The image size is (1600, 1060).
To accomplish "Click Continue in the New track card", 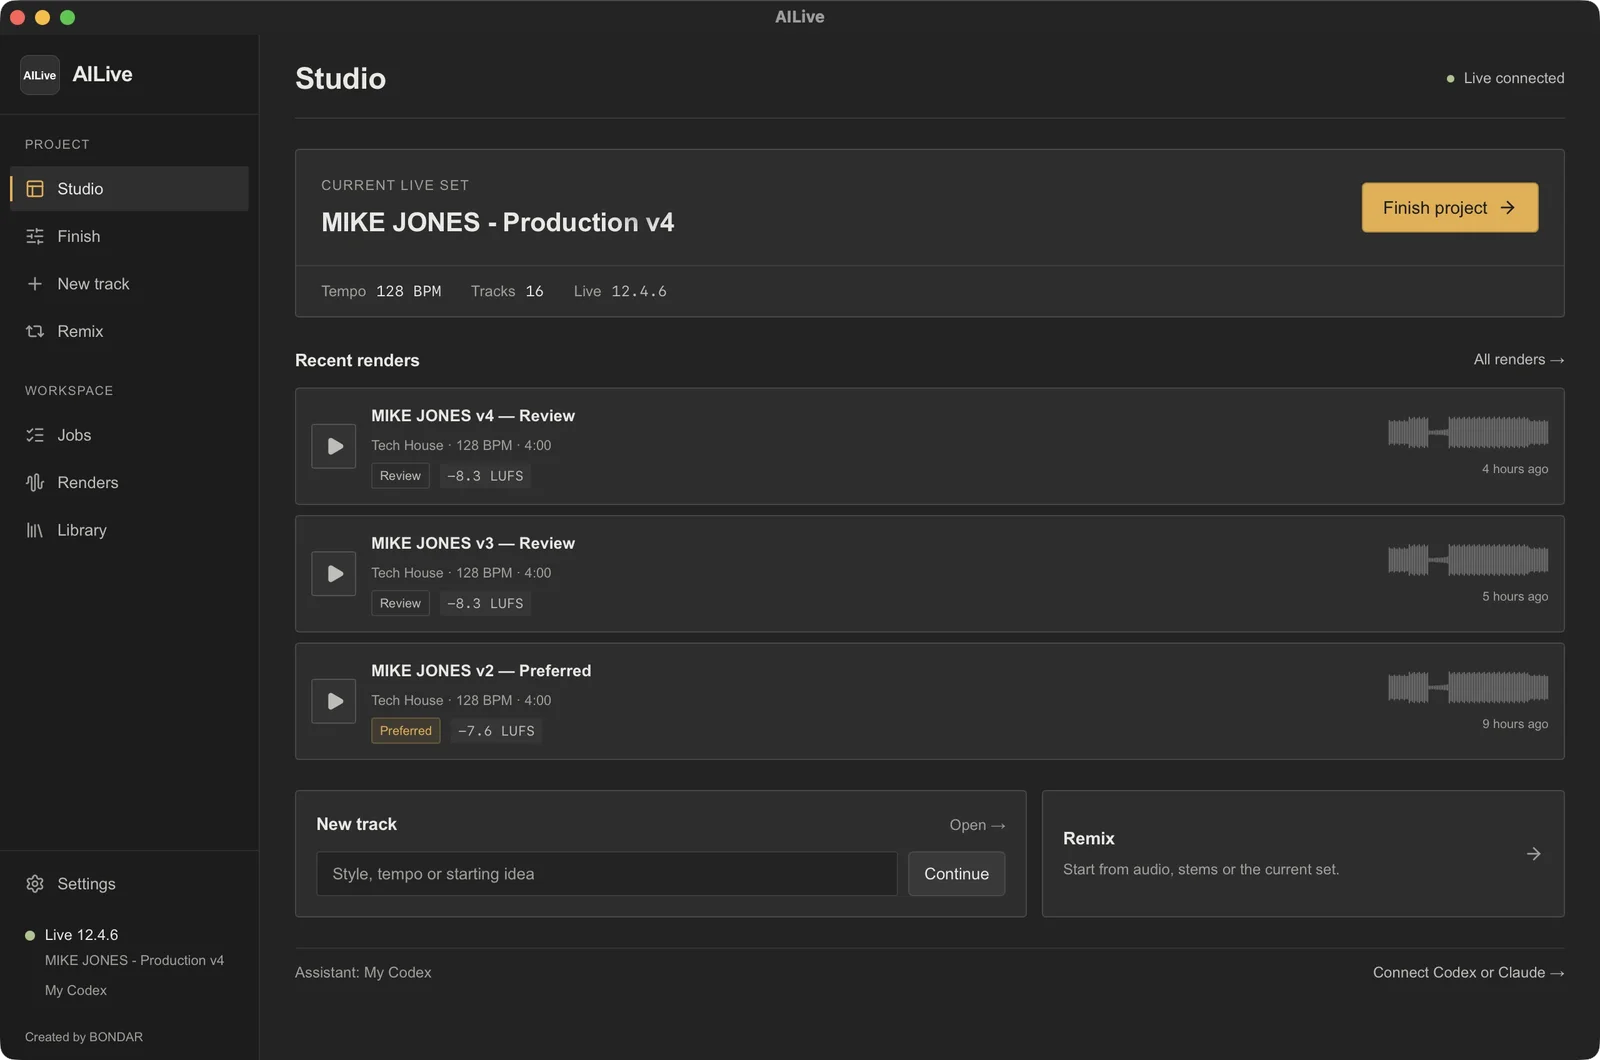I will point(957,874).
